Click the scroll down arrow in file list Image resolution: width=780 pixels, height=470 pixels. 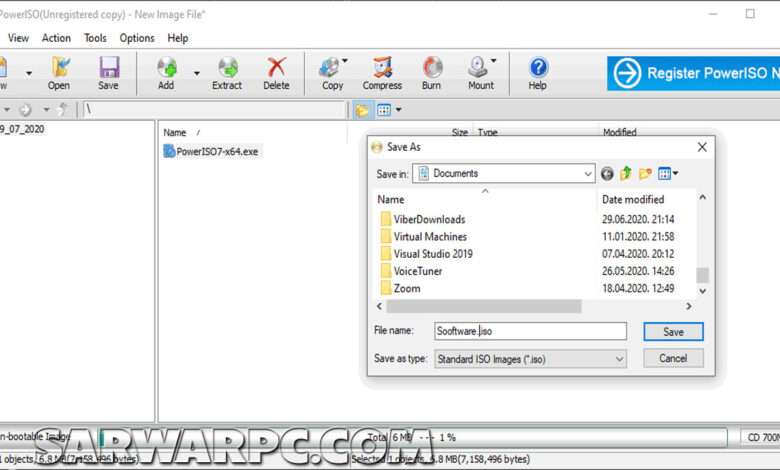pyautogui.click(x=702, y=291)
